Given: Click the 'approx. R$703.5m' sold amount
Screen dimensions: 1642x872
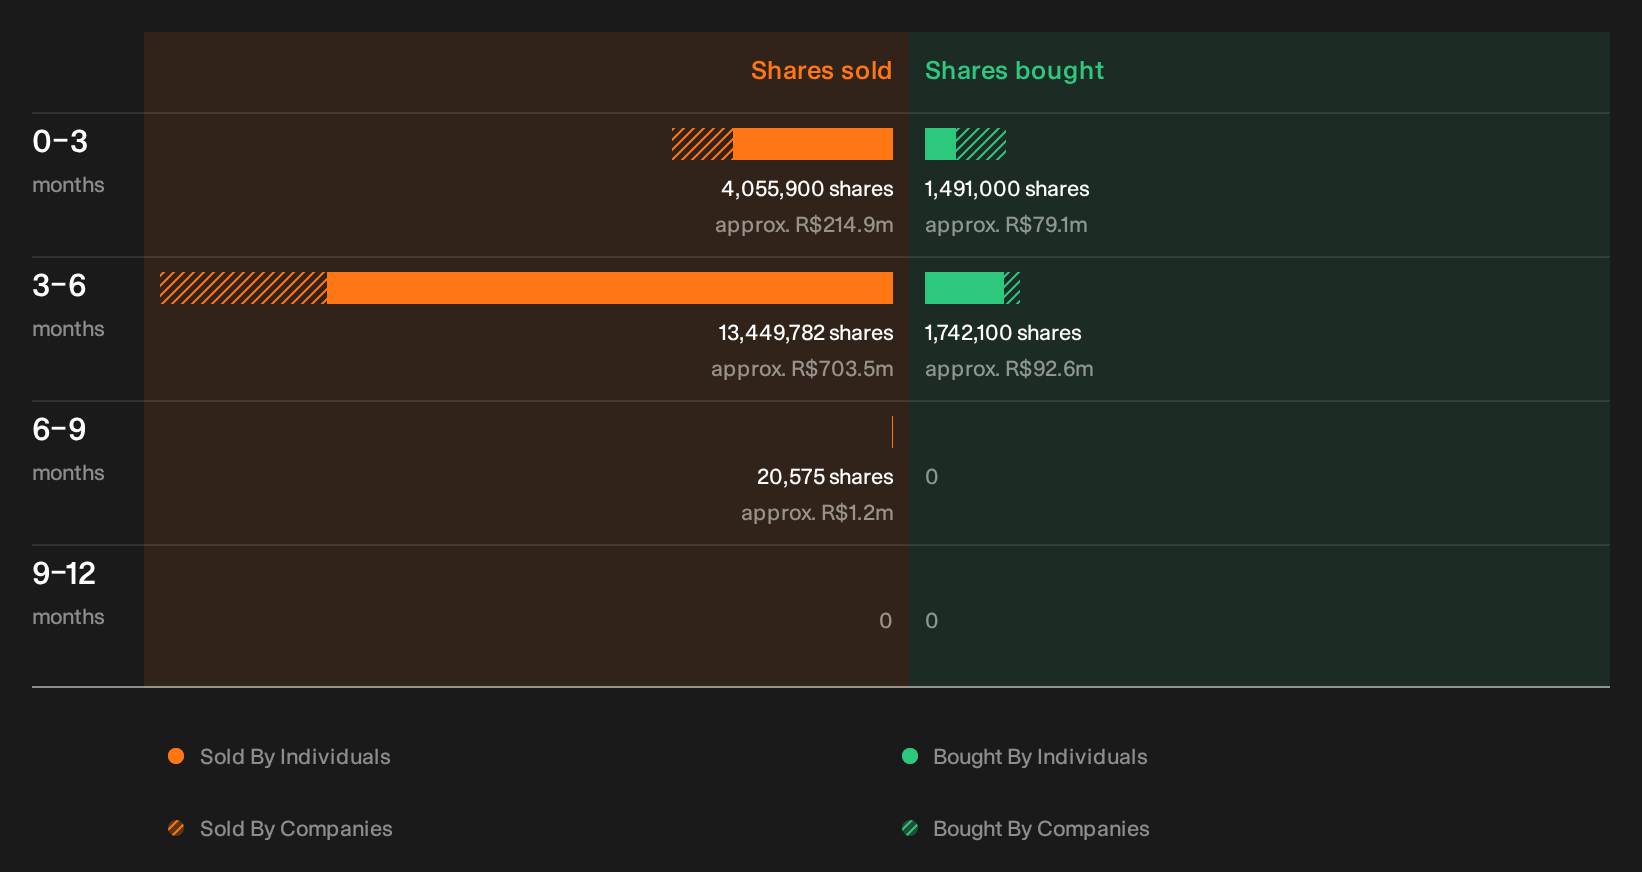Looking at the screenshot, I should 802,369.
